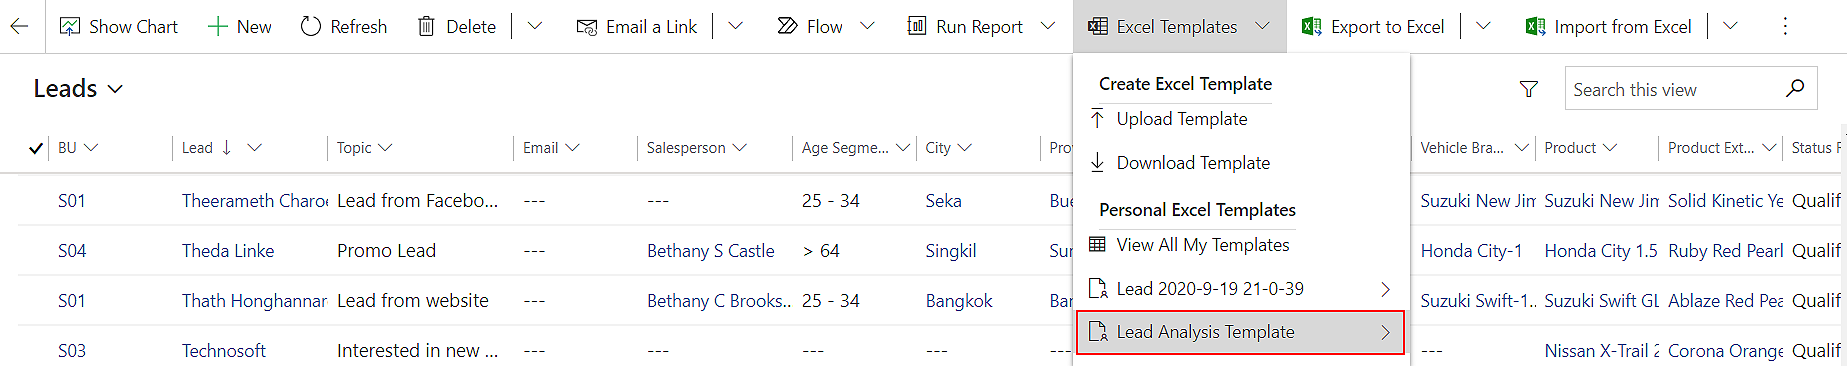The width and height of the screenshot is (1847, 366).
Task: Click the New button
Action: pos(239,27)
